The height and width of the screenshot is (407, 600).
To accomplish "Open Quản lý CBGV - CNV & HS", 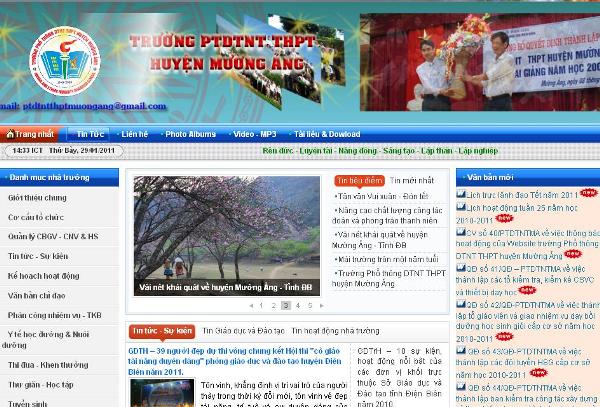I will click(53, 236).
